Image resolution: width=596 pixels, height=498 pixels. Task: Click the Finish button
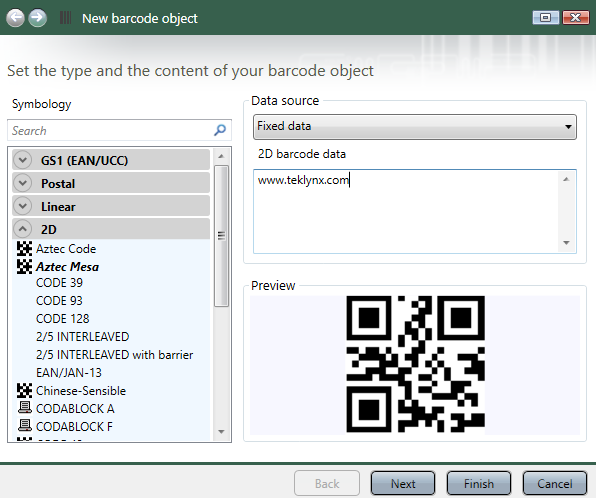(479, 484)
